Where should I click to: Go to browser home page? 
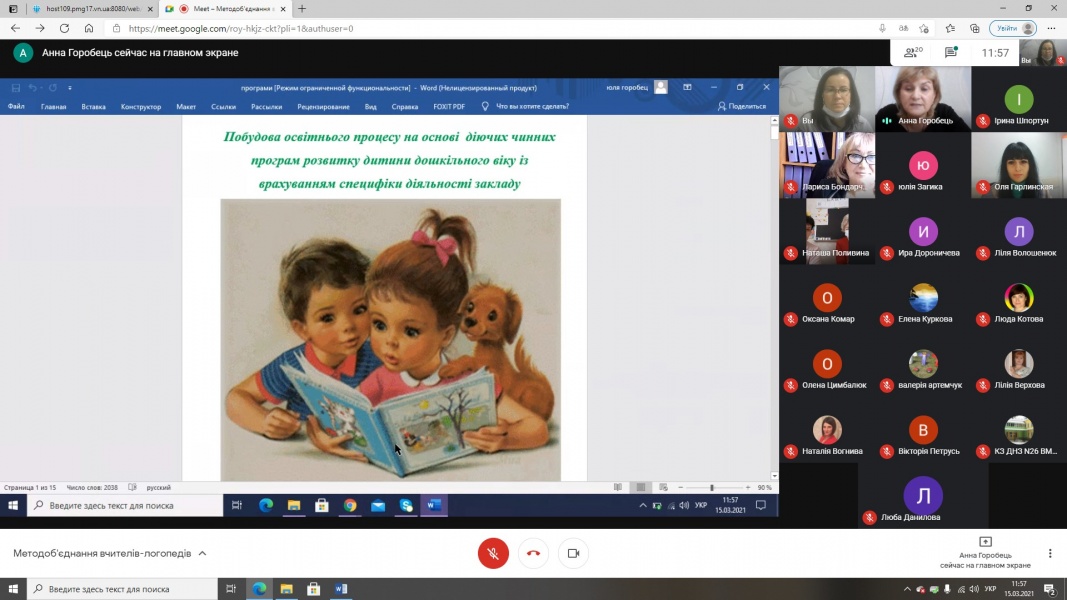point(89,29)
